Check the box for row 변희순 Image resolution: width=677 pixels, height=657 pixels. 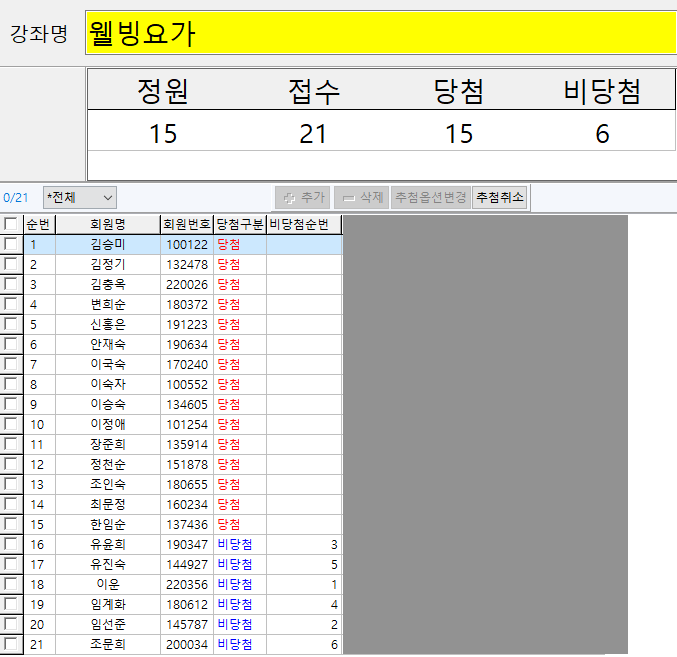click(x=10, y=304)
